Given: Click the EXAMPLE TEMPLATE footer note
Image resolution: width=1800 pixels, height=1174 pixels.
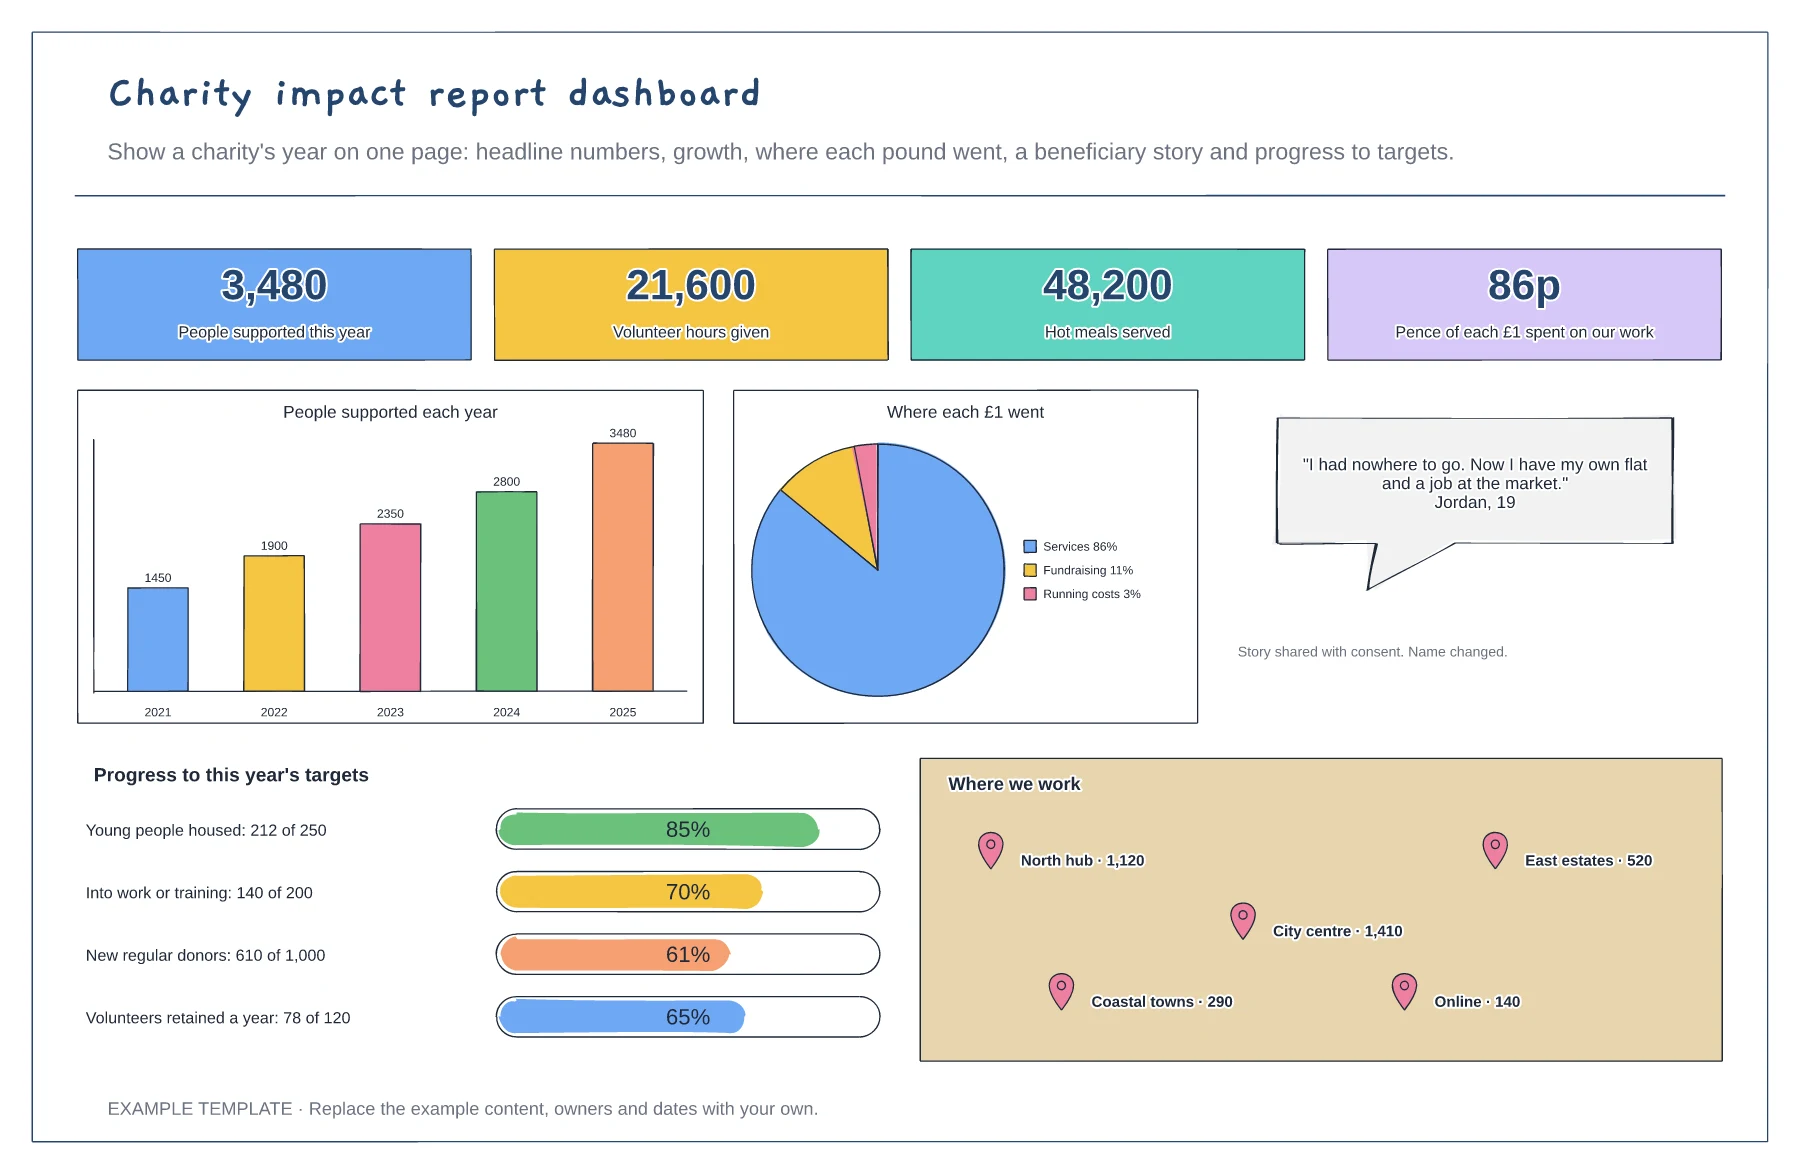Looking at the screenshot, I should click(462, 1108).
